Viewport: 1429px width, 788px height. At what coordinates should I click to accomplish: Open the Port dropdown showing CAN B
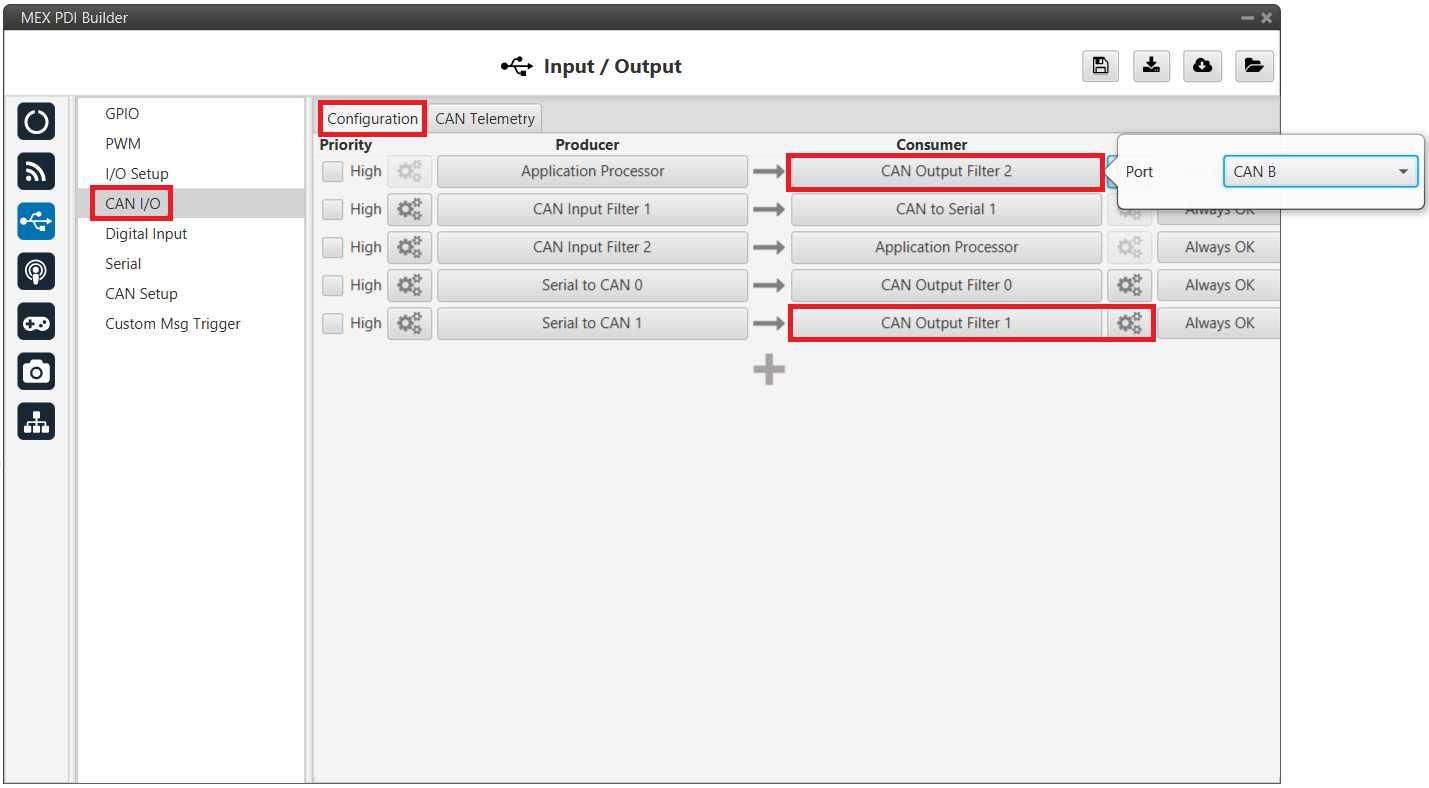click(x=1320, y=172)
